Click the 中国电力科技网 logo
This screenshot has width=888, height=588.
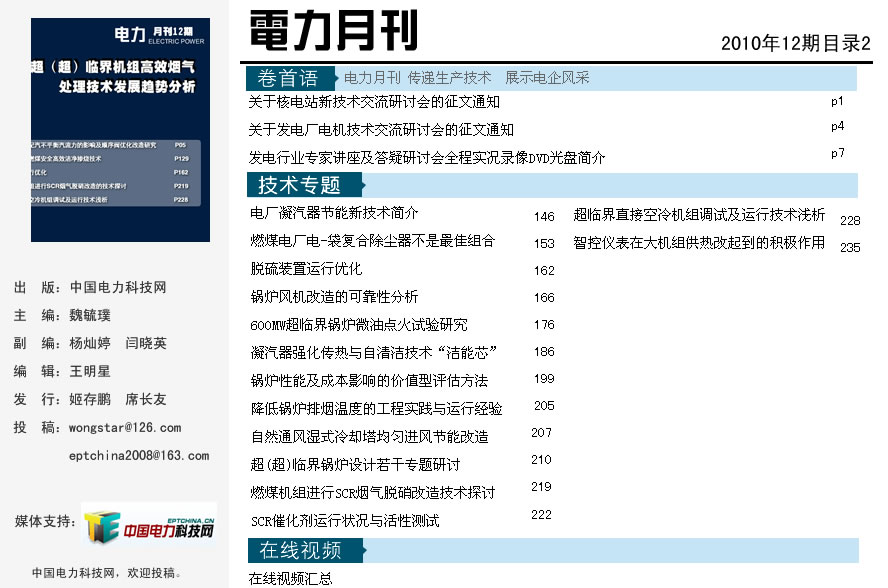(149, 525)
